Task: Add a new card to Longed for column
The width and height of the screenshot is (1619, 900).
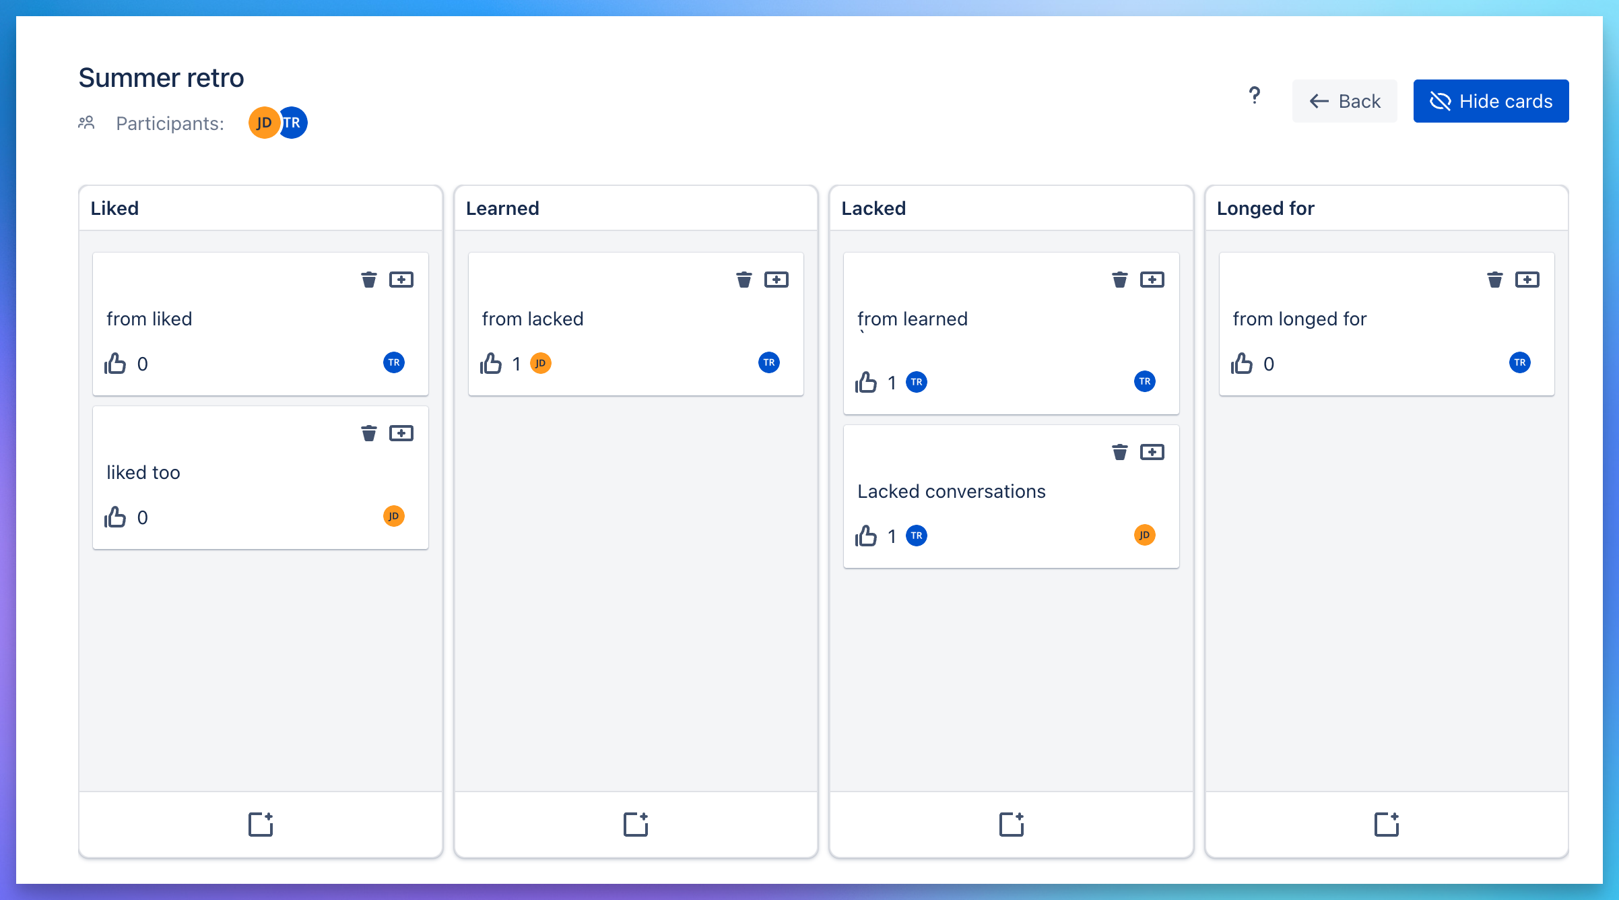Action: 1386,824
